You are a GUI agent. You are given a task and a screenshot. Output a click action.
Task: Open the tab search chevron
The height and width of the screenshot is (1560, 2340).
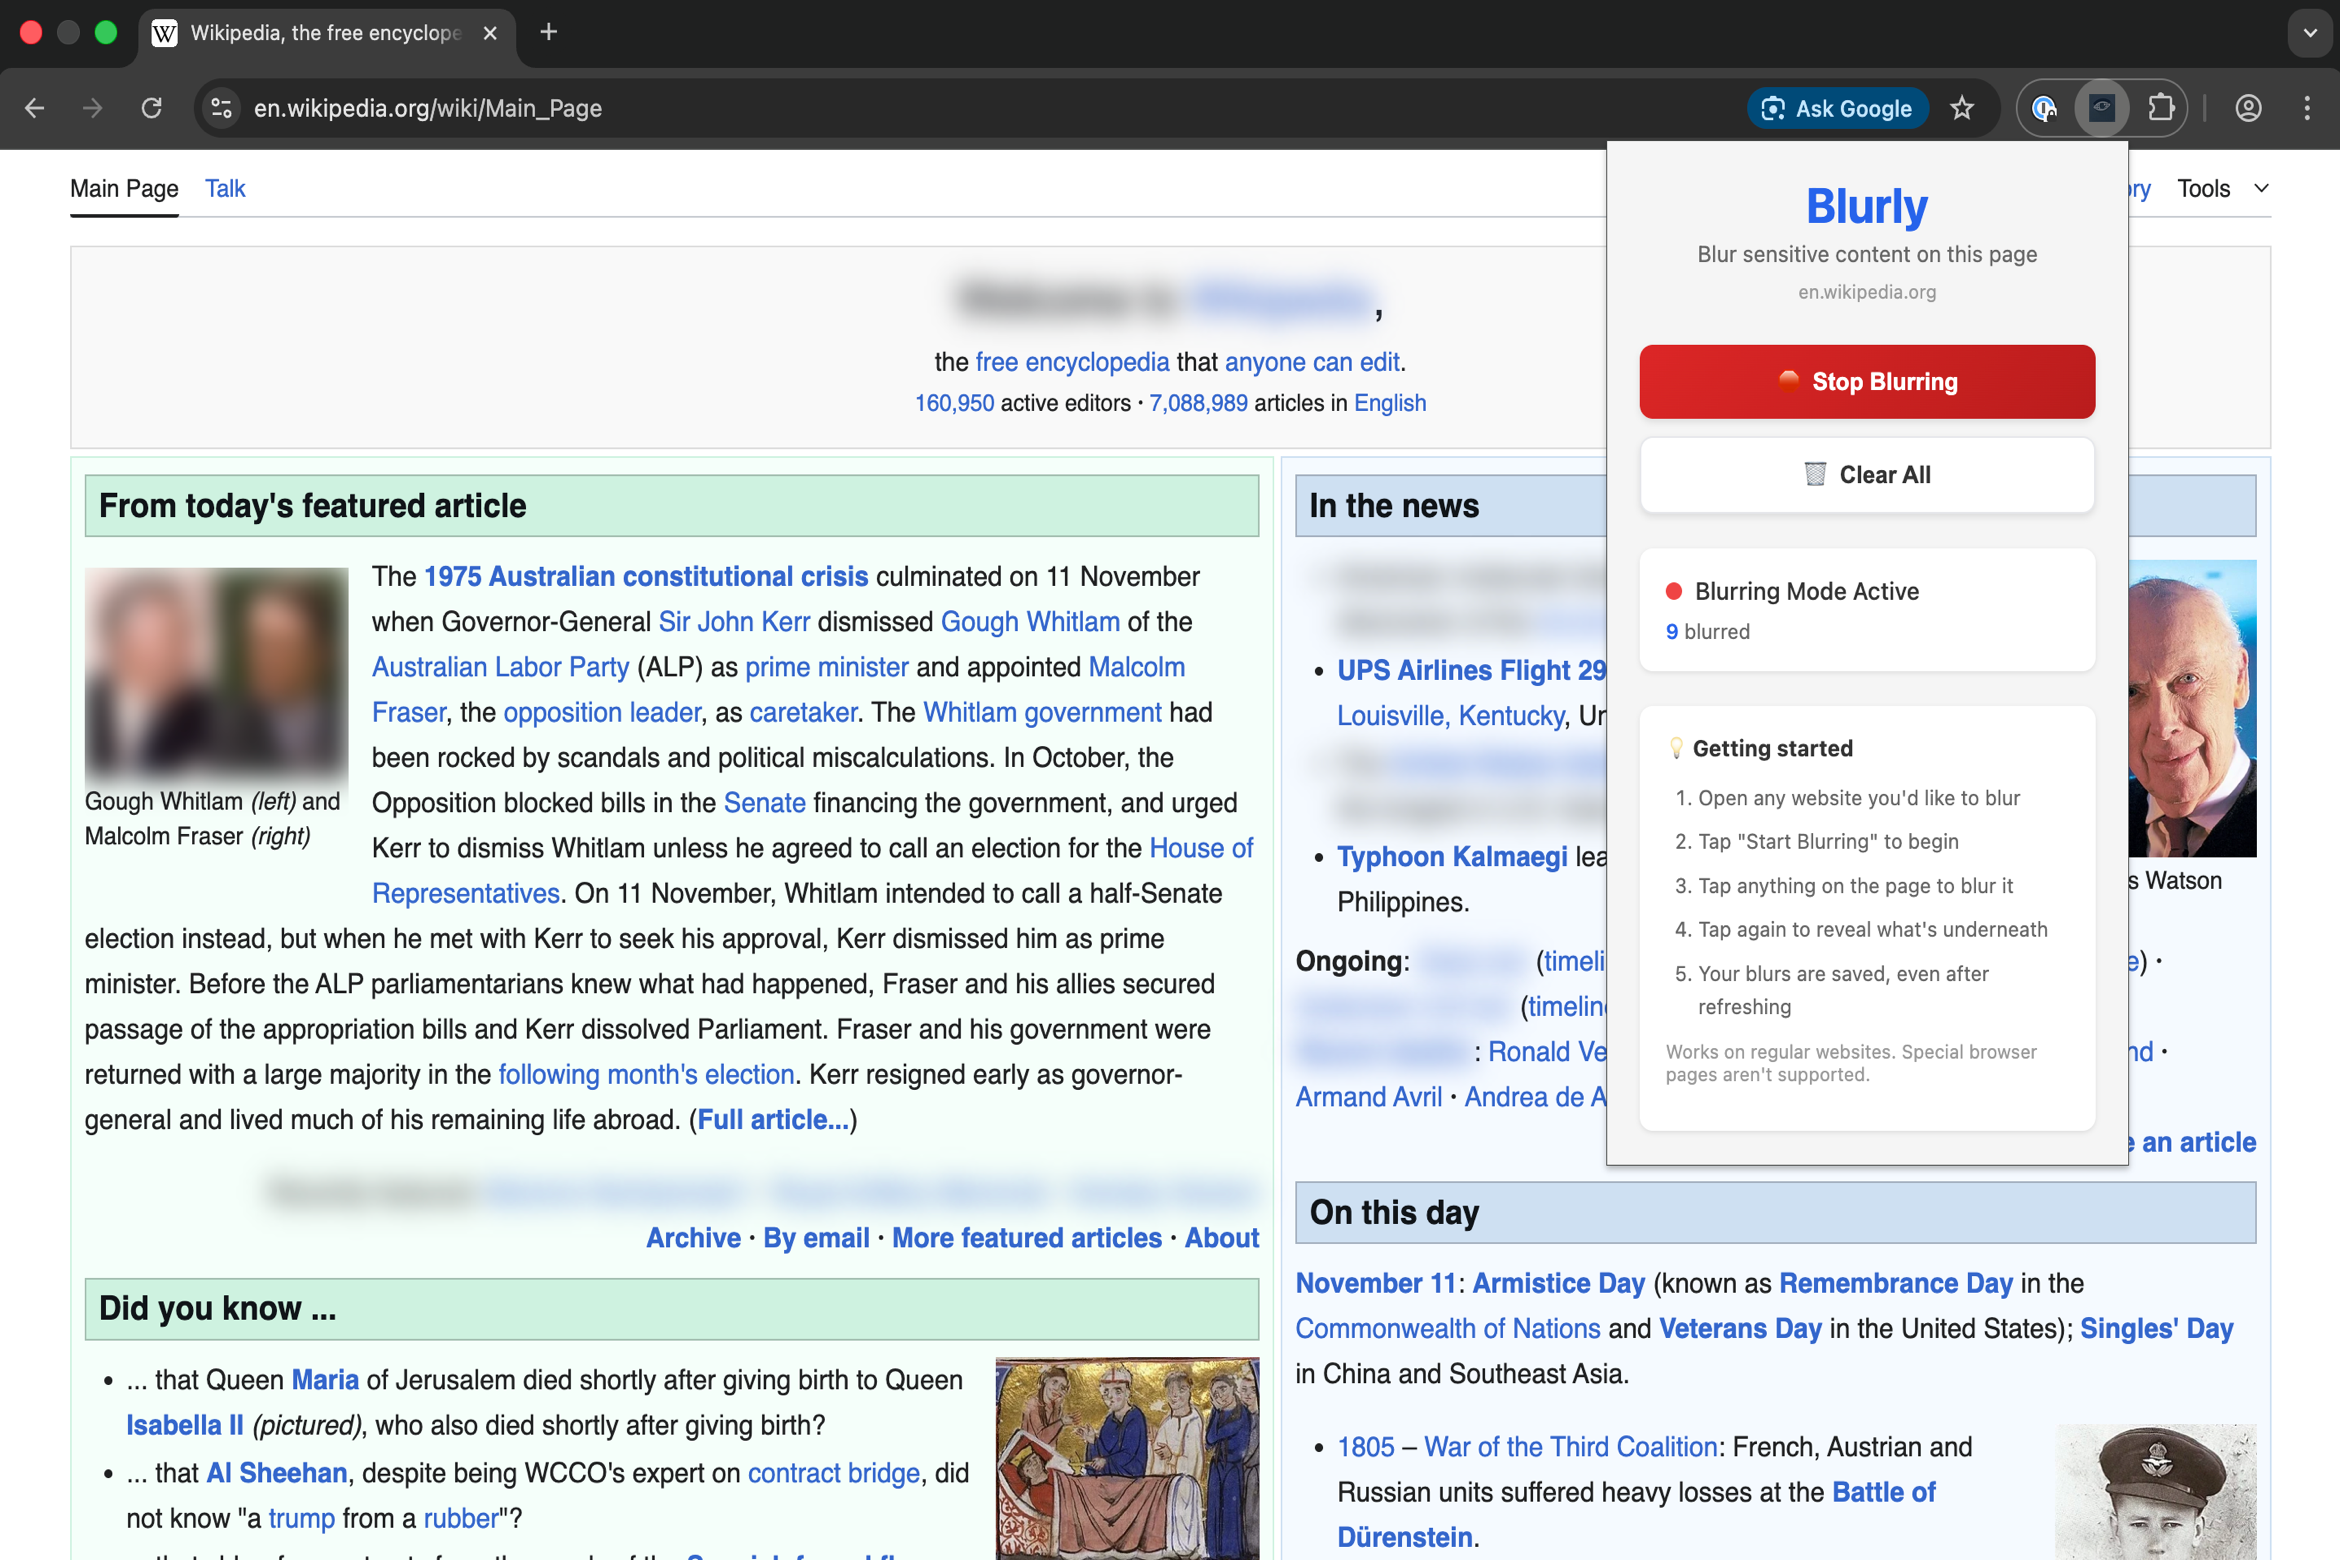pos(2310,33)
